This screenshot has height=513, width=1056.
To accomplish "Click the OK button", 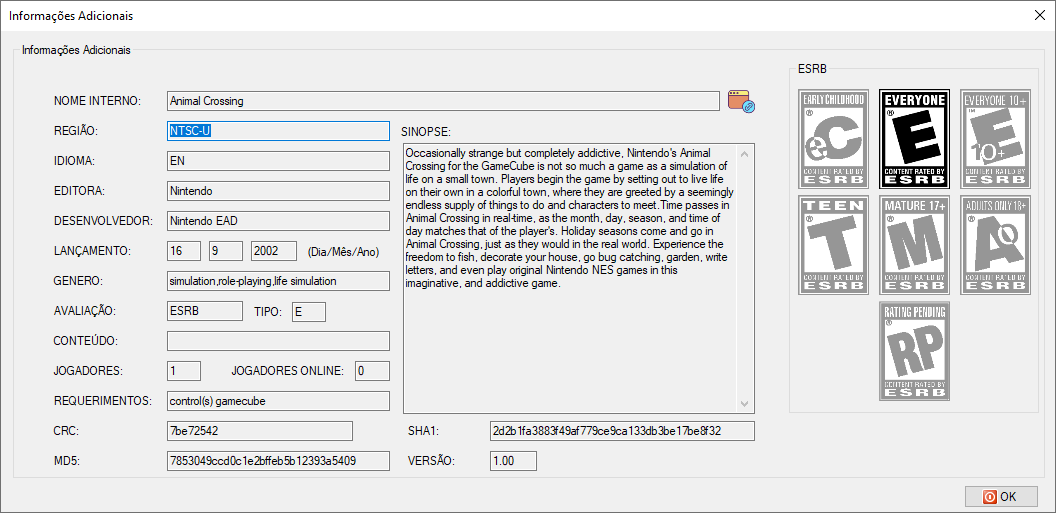I will pyautogui.click(x=1001, y=497).
